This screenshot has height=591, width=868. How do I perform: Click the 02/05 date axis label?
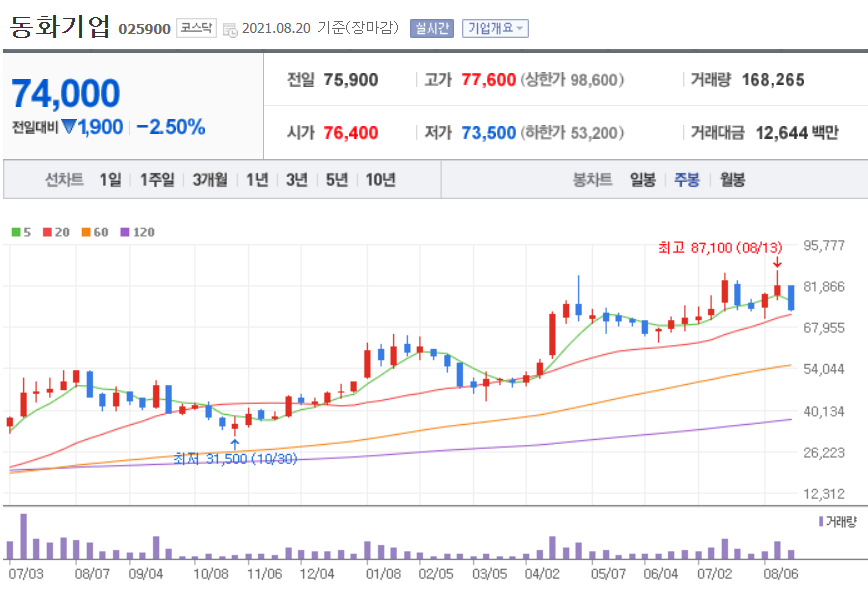(x=436, y=574)
